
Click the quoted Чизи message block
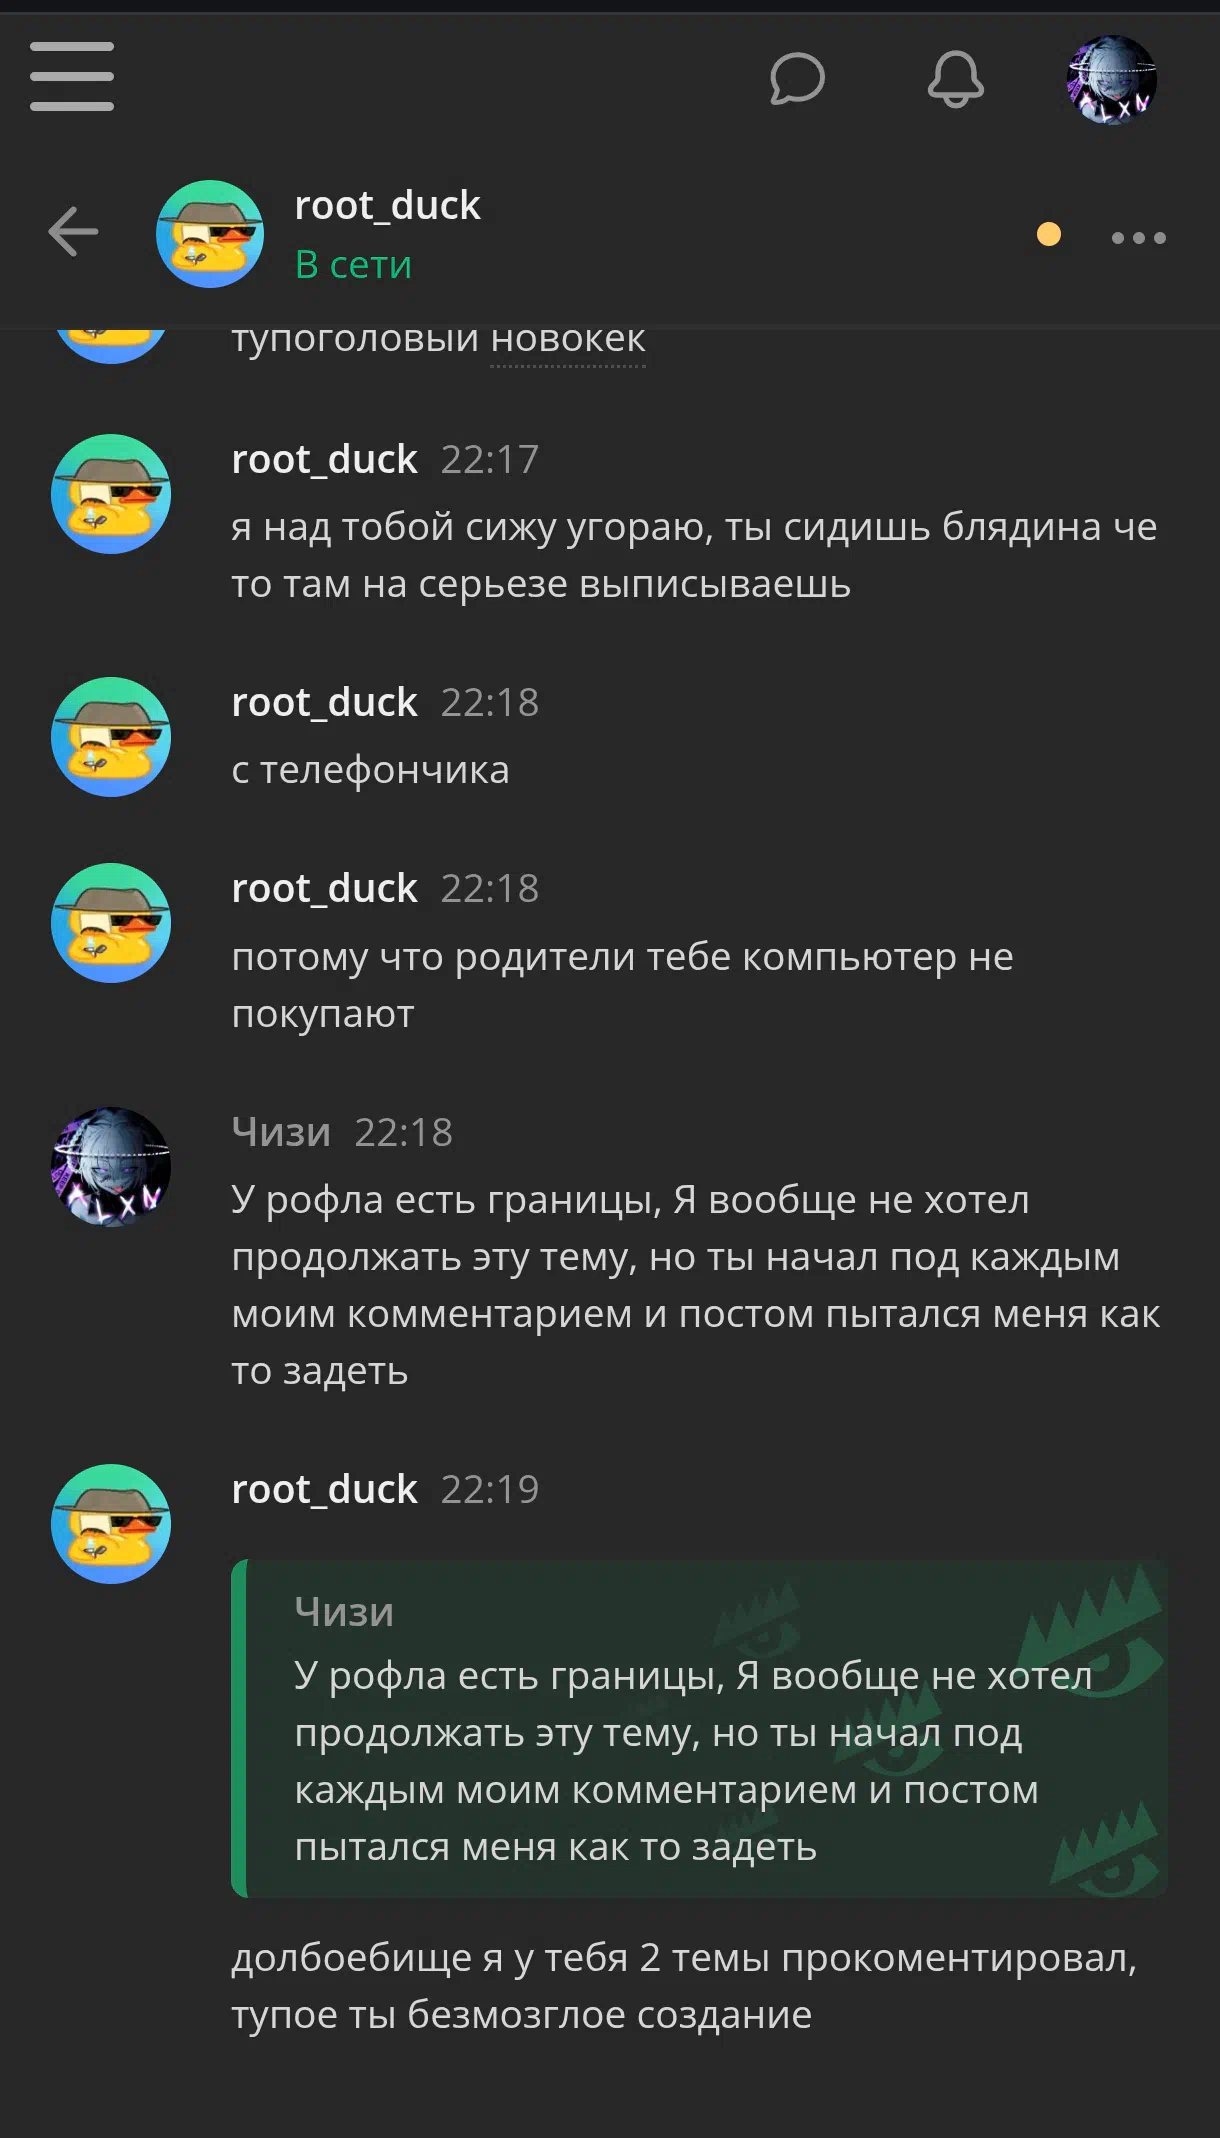pos(699,1728)
